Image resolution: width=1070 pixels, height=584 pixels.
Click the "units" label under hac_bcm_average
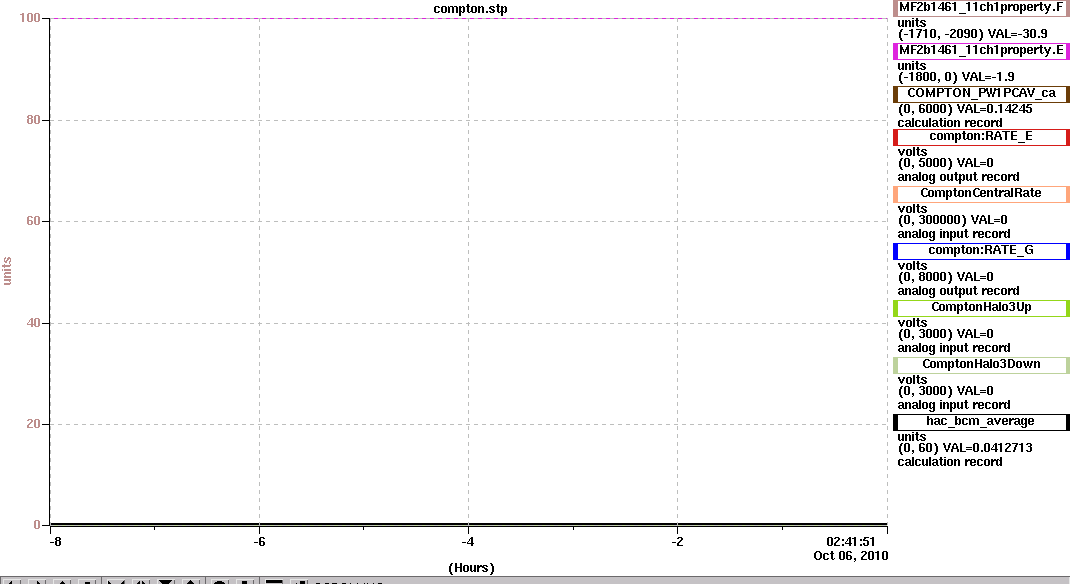click(912, 437)
